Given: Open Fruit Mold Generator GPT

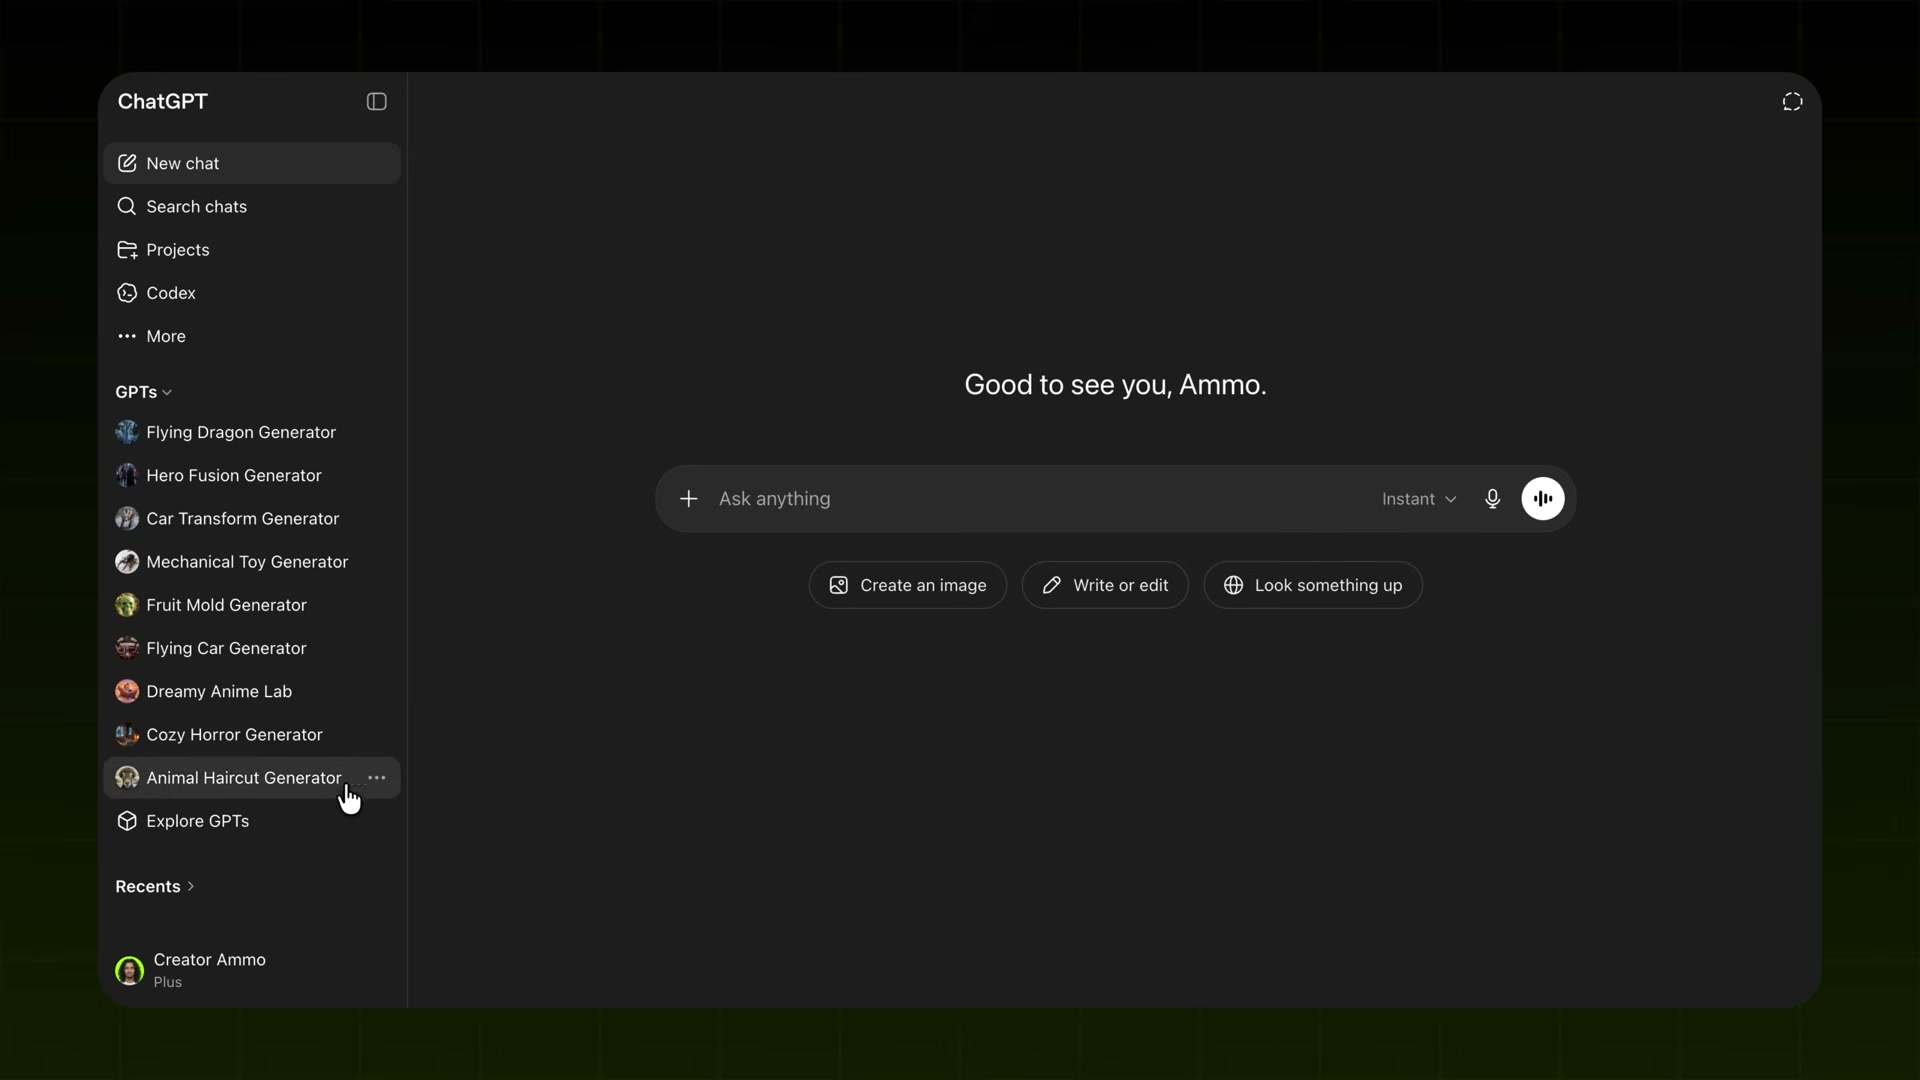Looking at the screenshot, I should coord(252,605).
